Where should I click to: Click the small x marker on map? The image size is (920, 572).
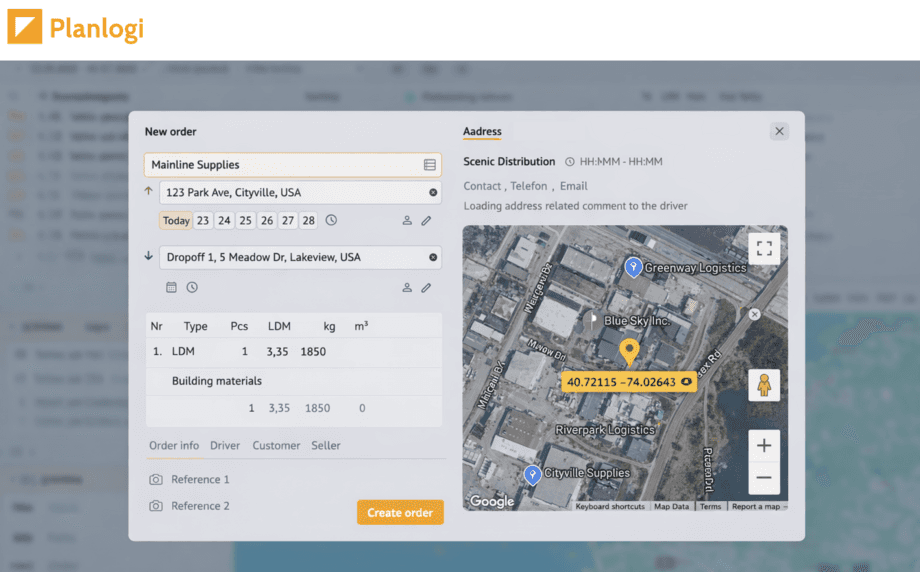pyautogui.click(x=755, y=314)
